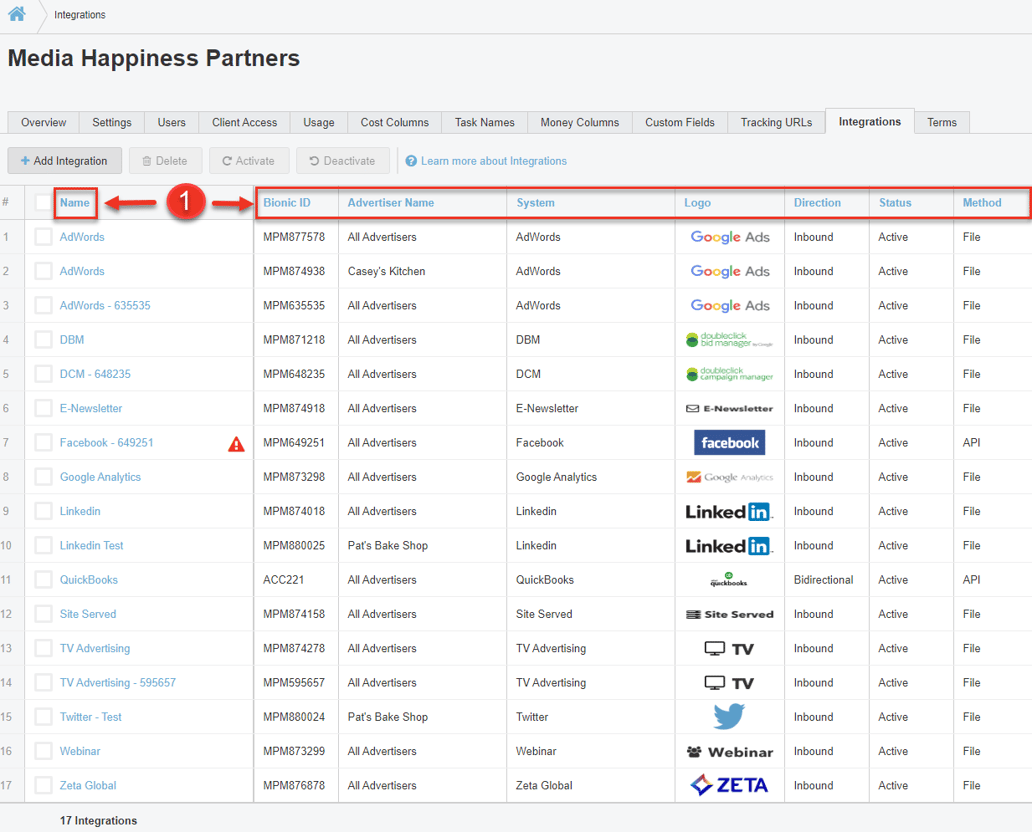Viewport: 1032px width, 832px height.
Task: Switch to the Settings tab
Action: point(111,121)
